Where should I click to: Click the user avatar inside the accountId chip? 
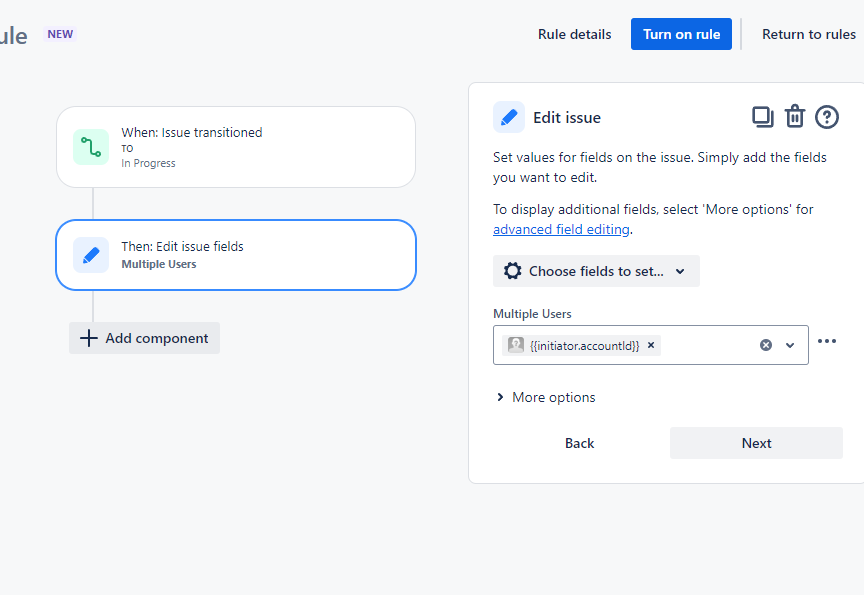tap(515, 345)
